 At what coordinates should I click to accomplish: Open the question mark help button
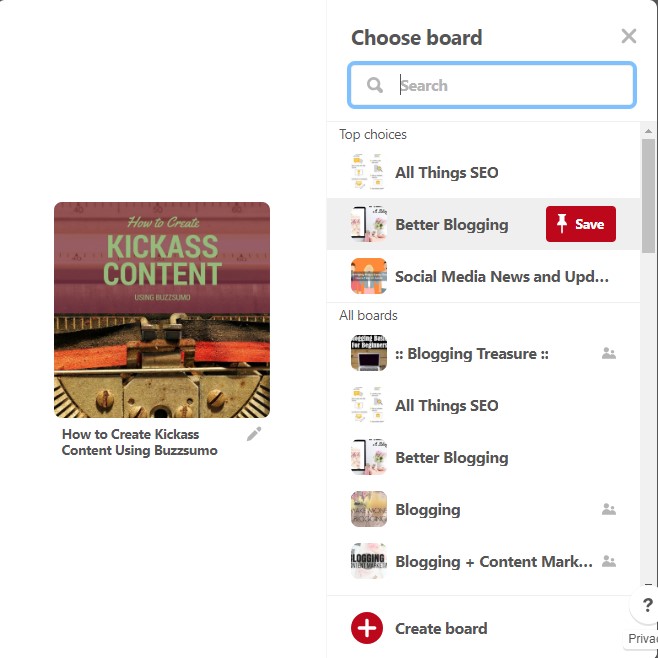[647, 605]
